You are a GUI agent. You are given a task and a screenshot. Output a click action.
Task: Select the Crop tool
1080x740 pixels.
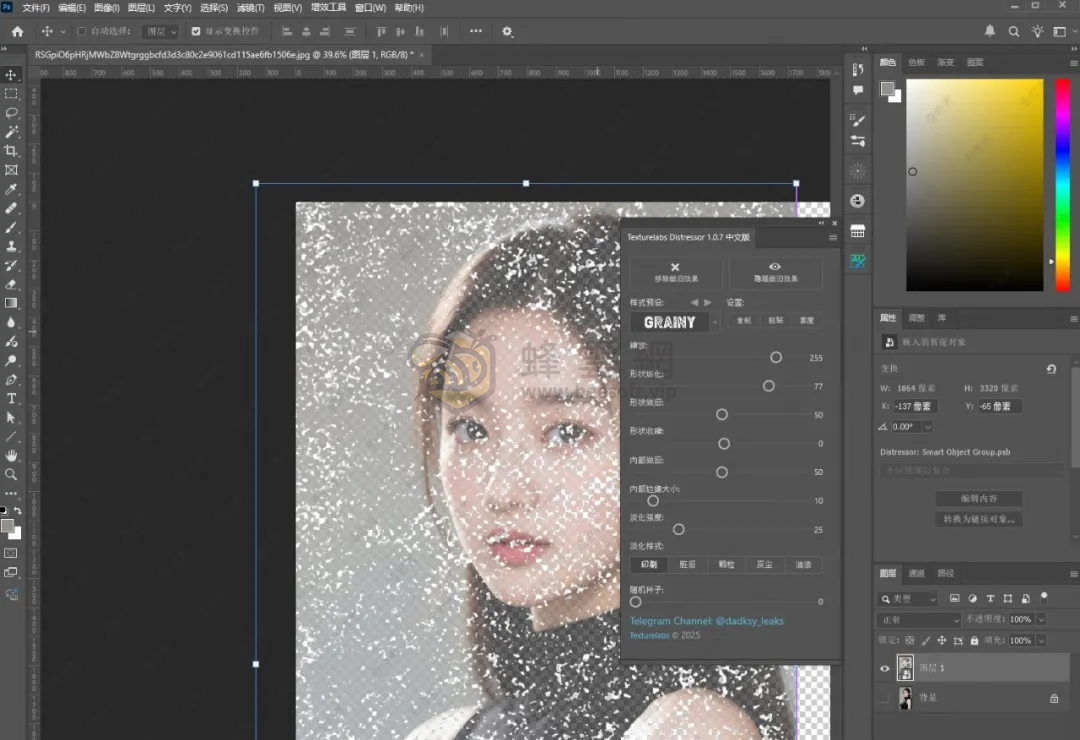pyautogui.click(x=11, y=151)
